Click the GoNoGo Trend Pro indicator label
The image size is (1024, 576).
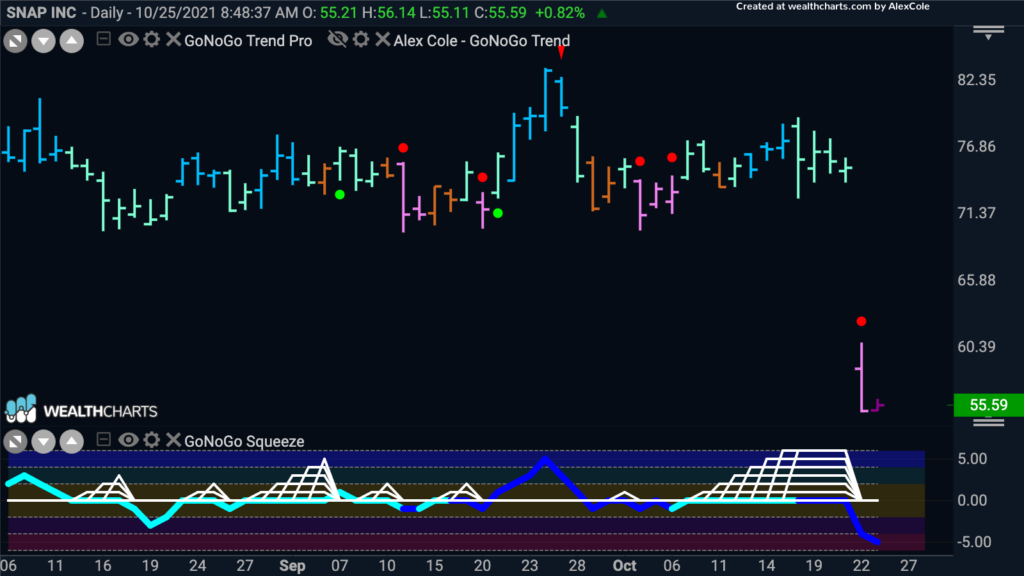pyautogui.click(x=248, y=40)
